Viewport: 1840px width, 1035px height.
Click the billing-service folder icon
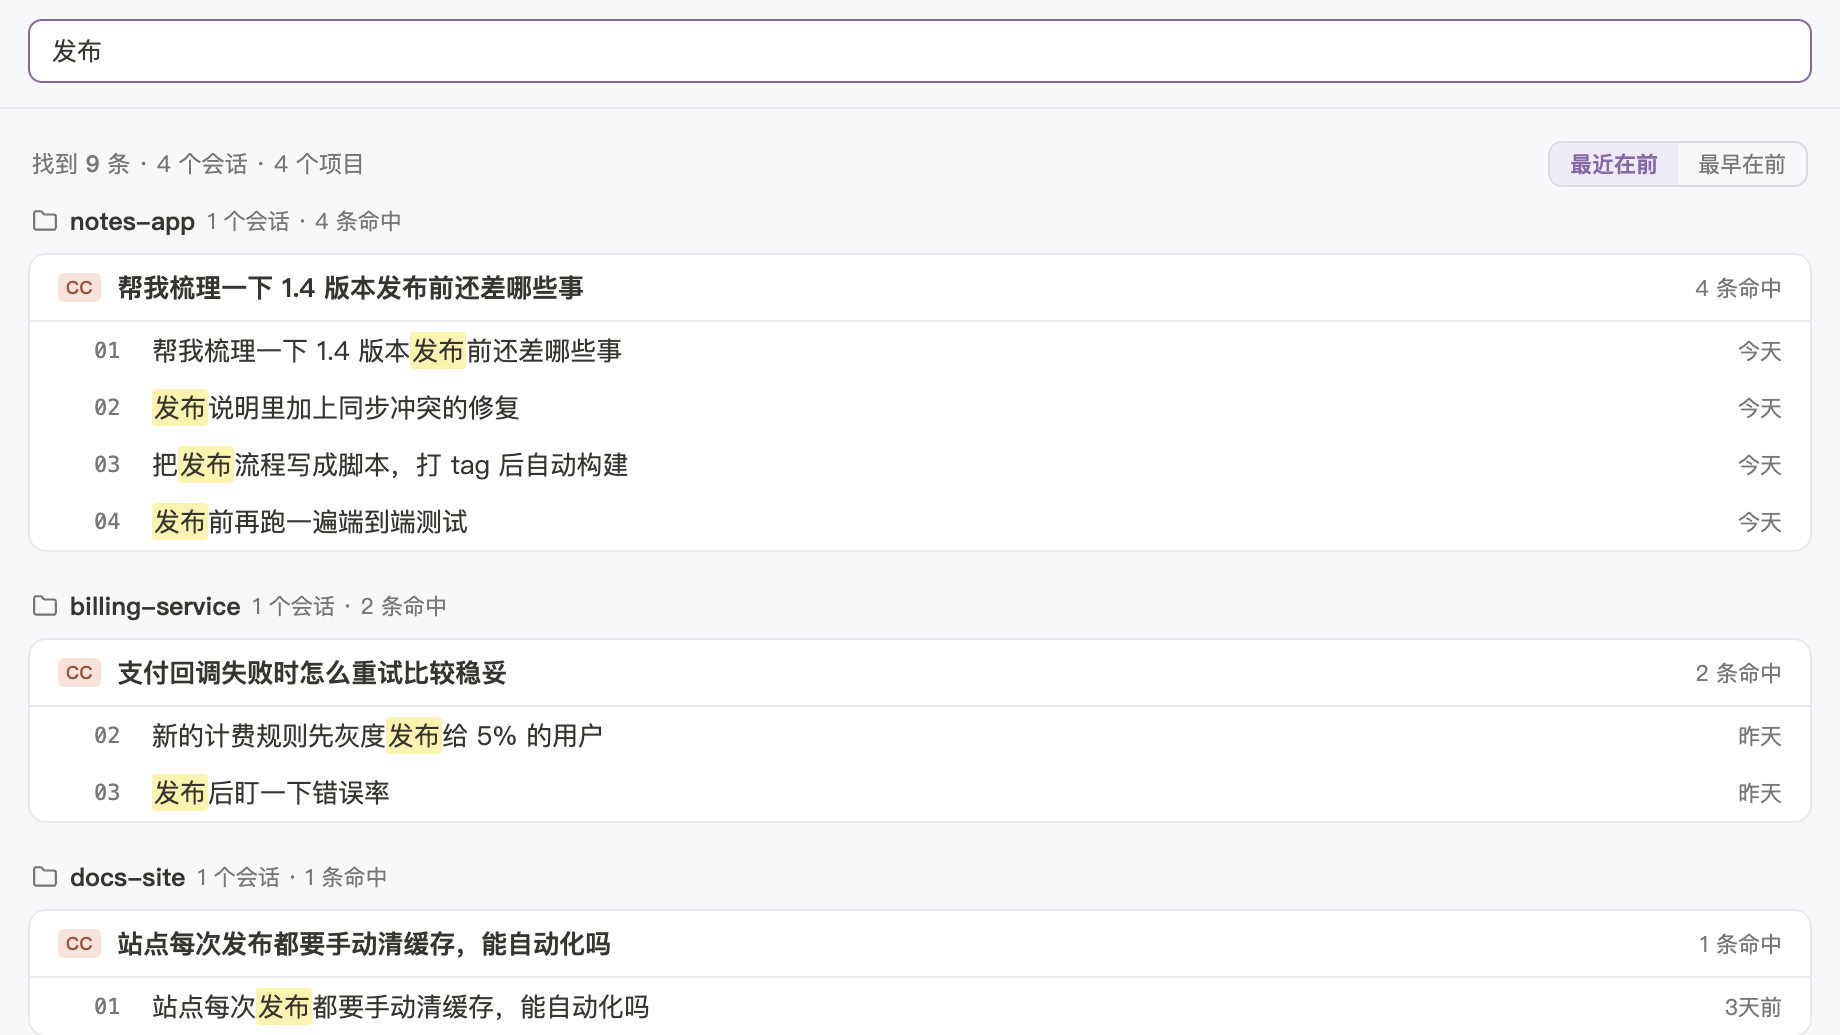pos(45,605)
